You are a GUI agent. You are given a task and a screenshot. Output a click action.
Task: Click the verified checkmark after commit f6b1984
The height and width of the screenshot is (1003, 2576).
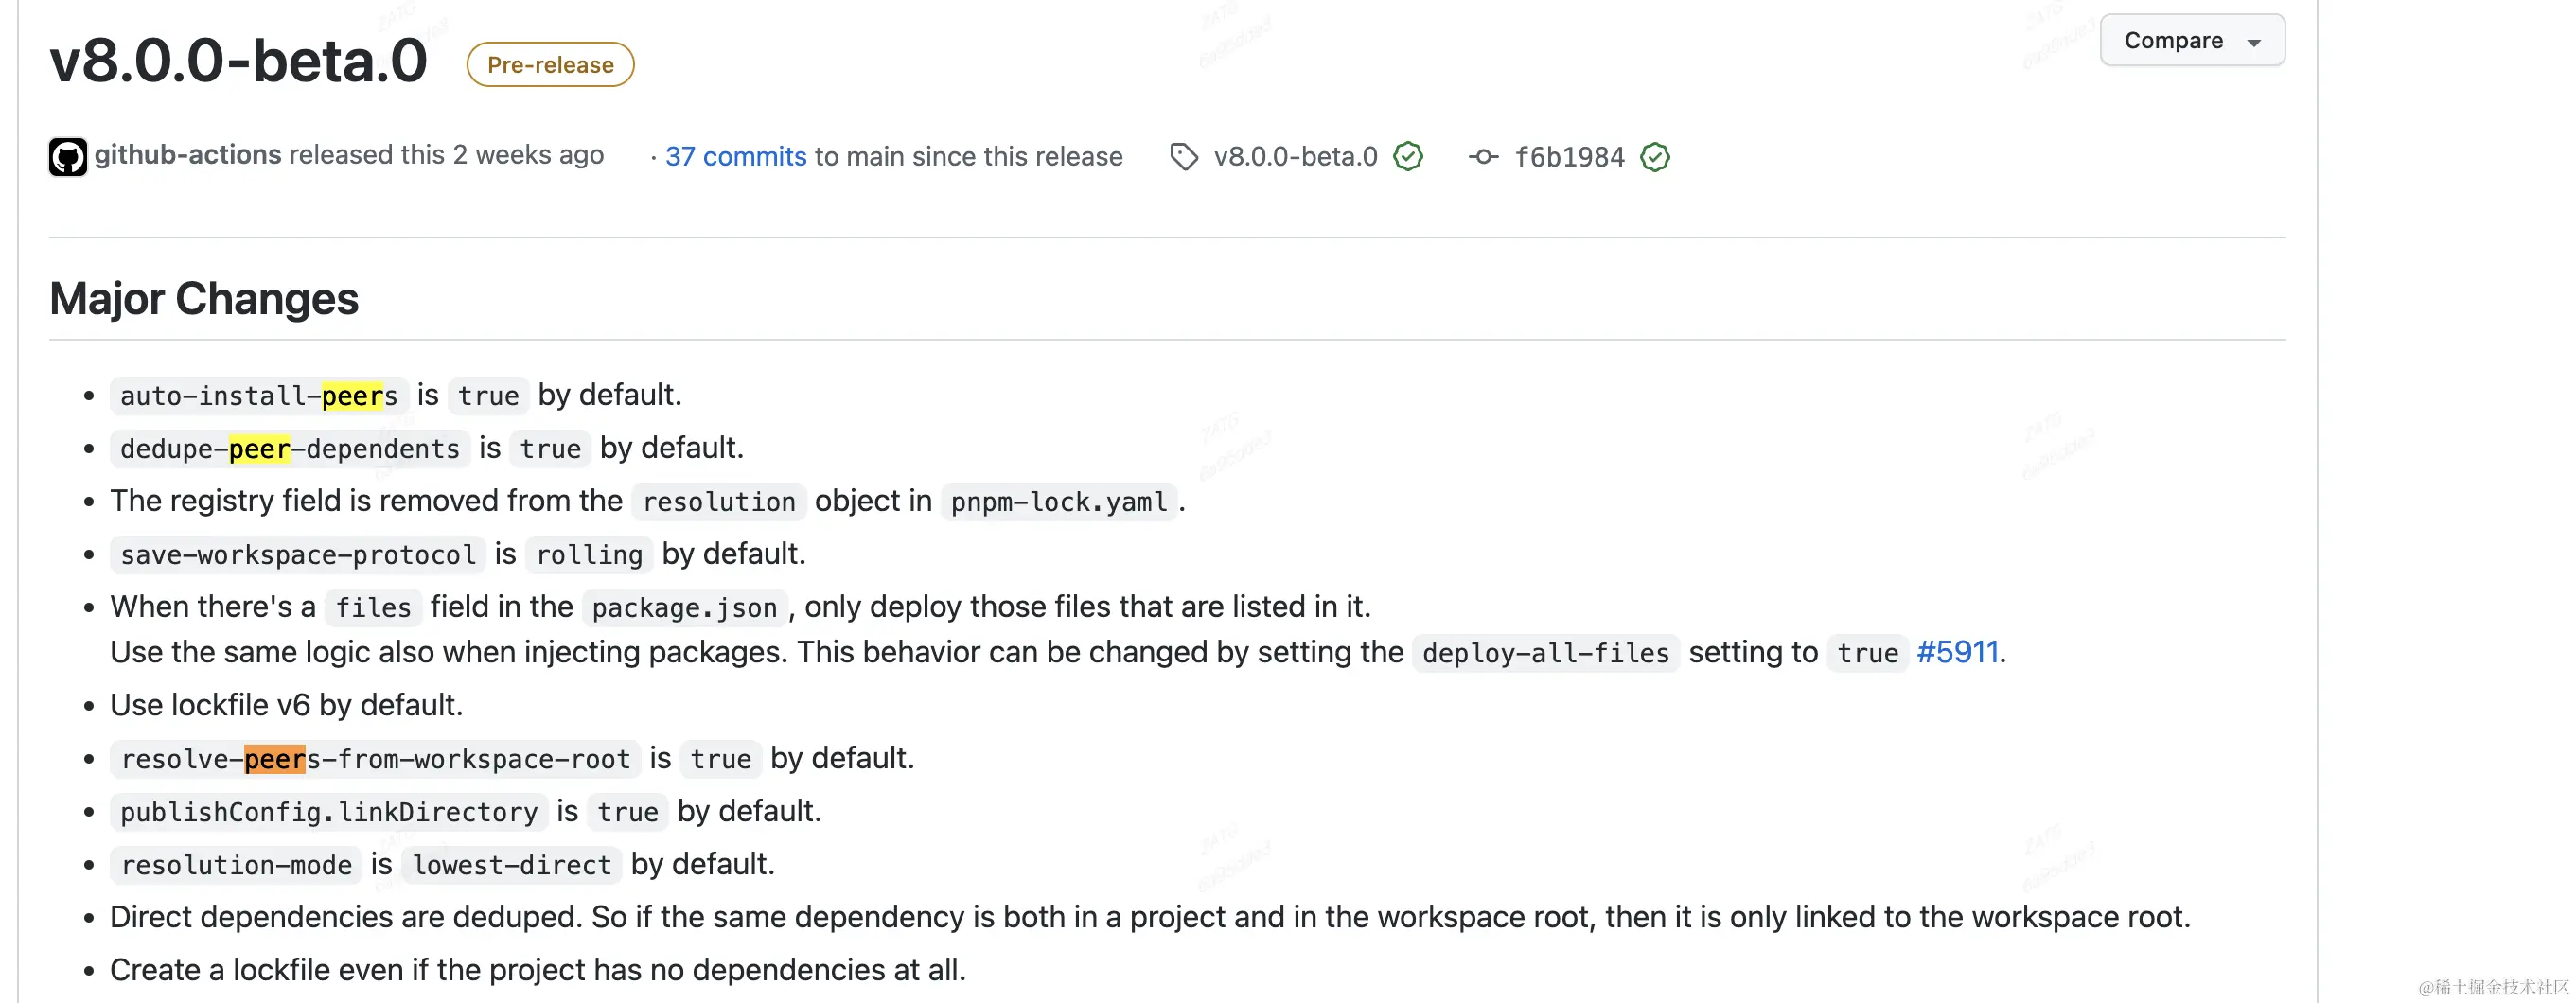pos(1655,157)
